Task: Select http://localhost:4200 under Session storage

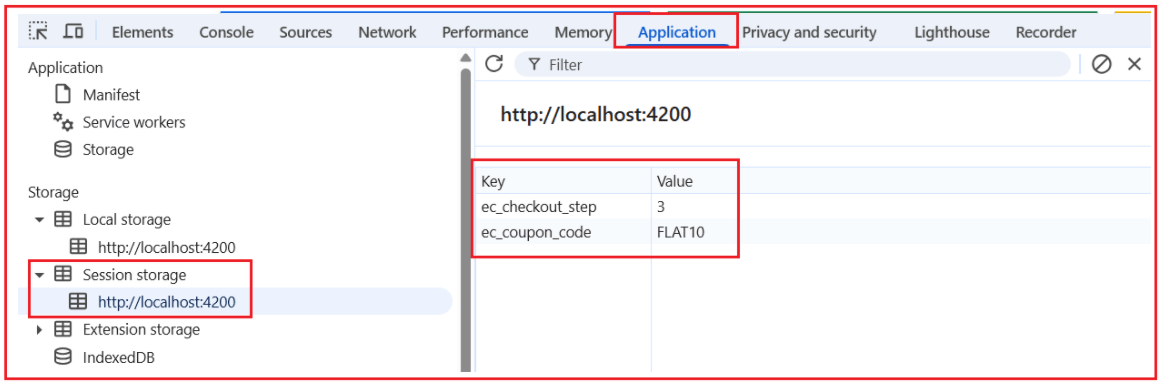Action: (167, 302)
